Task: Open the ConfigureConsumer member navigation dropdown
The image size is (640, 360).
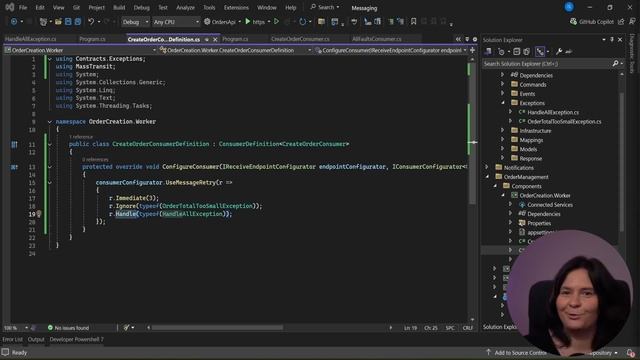Action: tap(391, 50)
